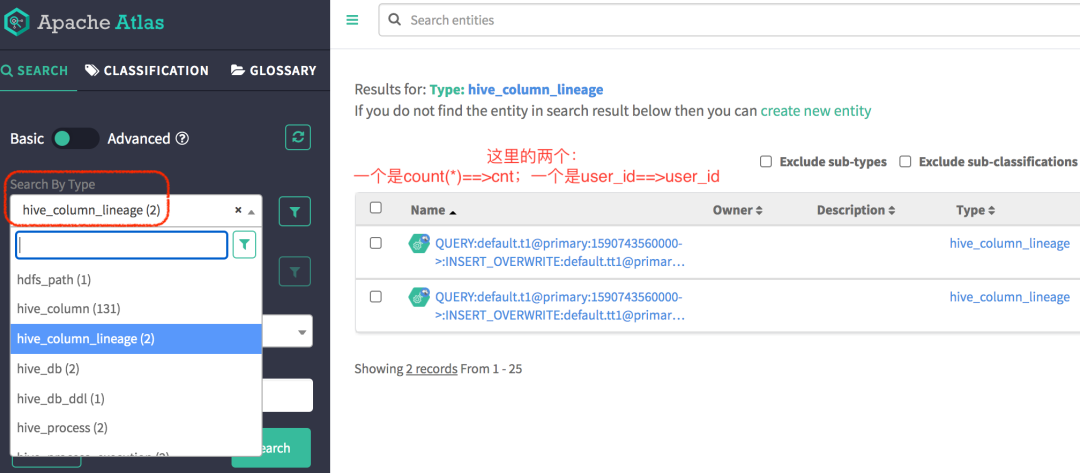Open Advanced search help question icon
Viewport: 1080px width, 473px height.
point(182,138)
